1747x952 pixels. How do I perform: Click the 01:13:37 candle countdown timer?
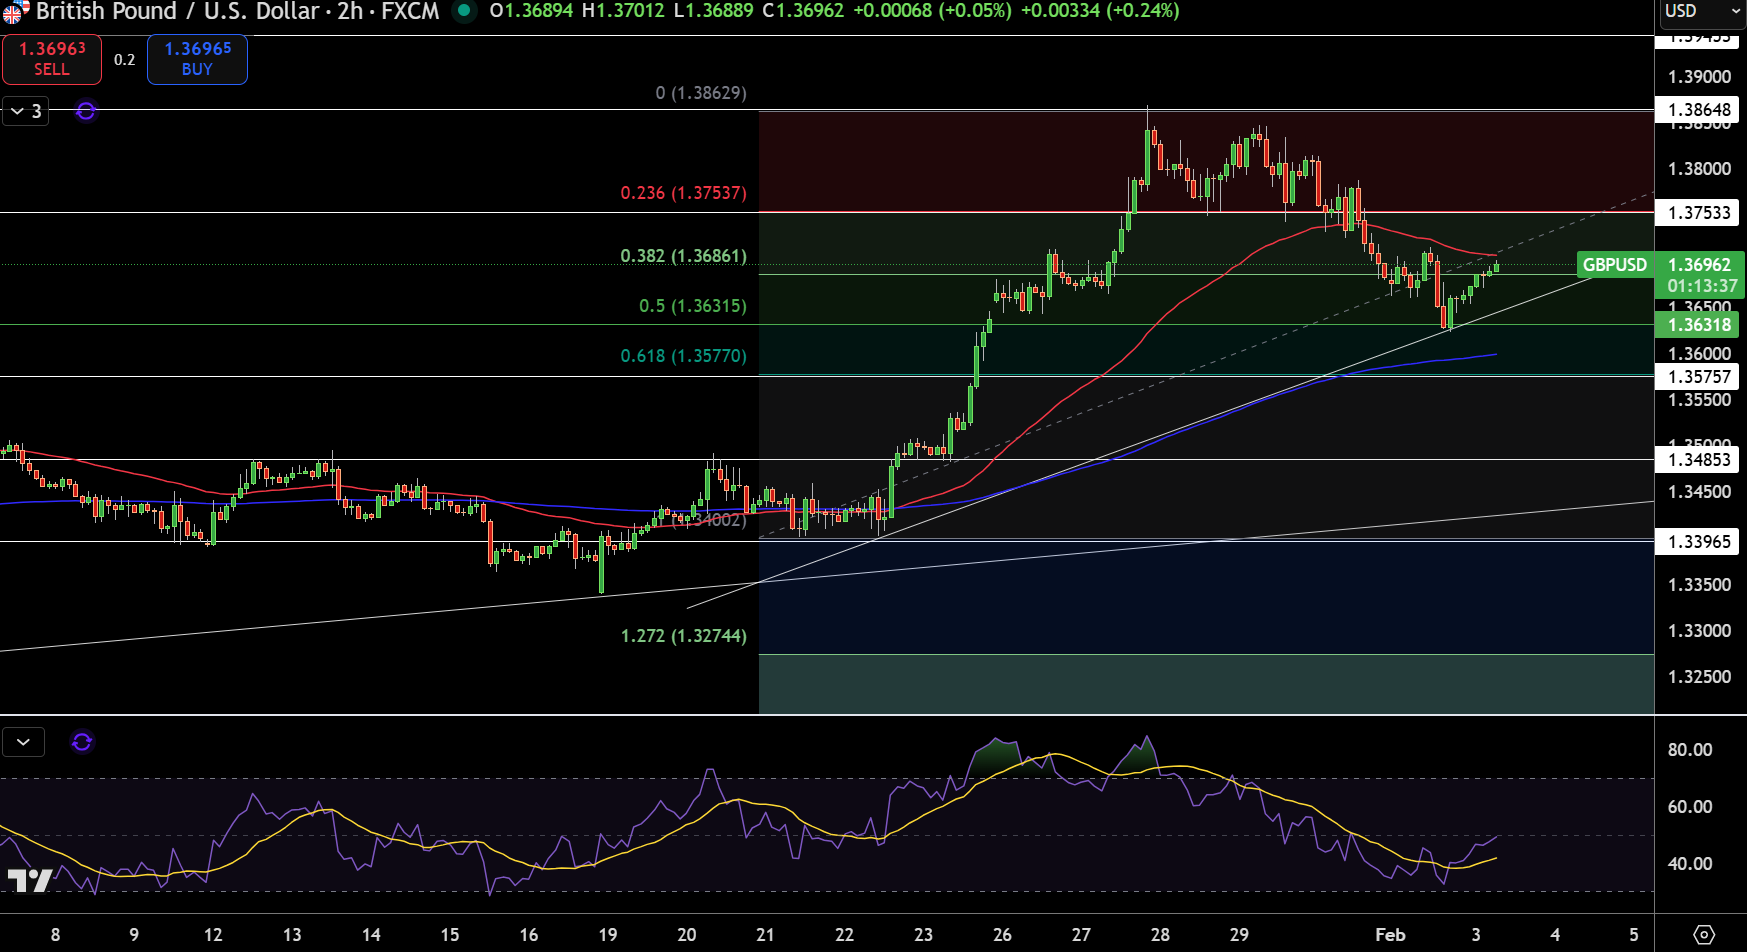[x=1702, y=286]
